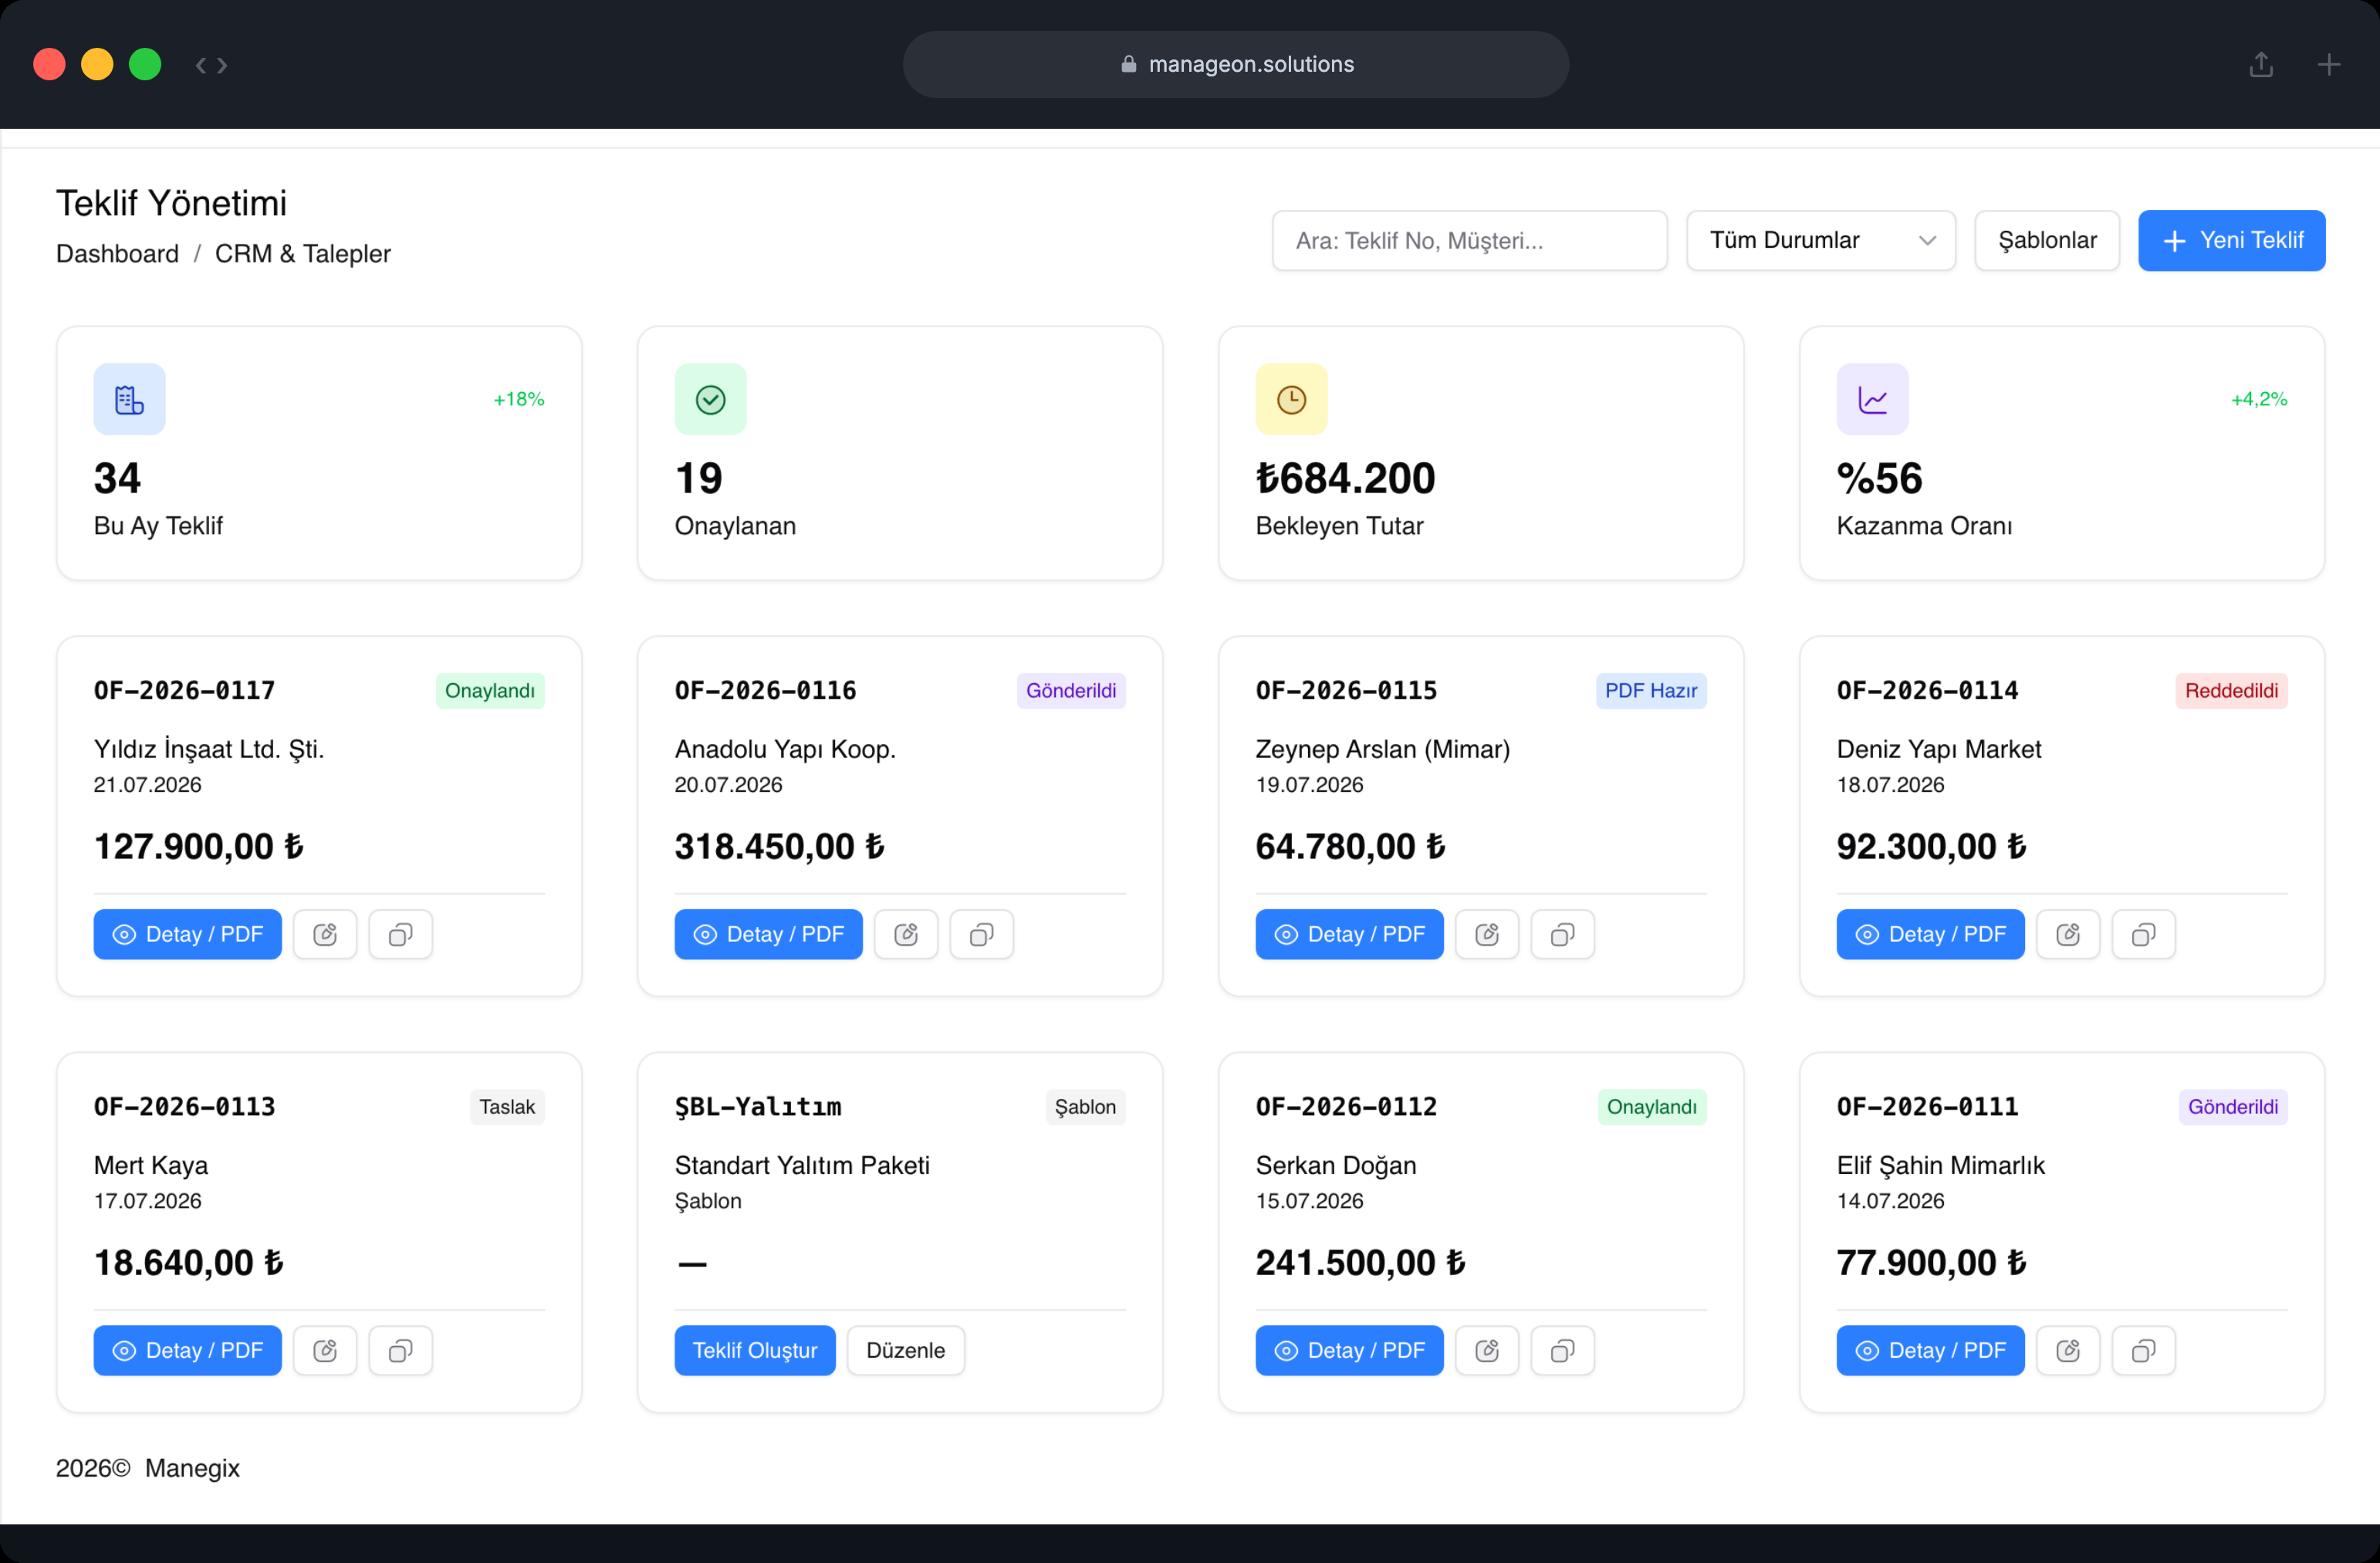Screen dimensions: 2380x1563
Task: Click the Şablon badge on ŞBL-Yalıtım
Action: tap(1085, 1107)
